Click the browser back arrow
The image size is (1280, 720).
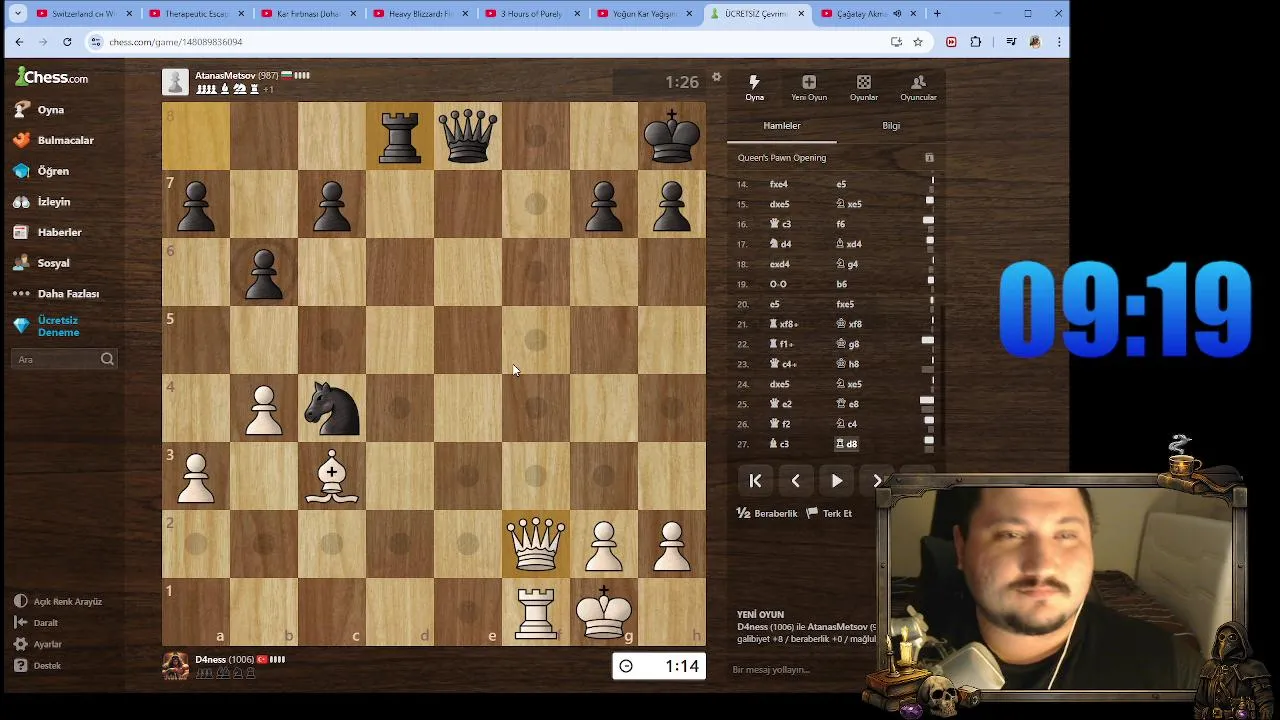[19, 42]
